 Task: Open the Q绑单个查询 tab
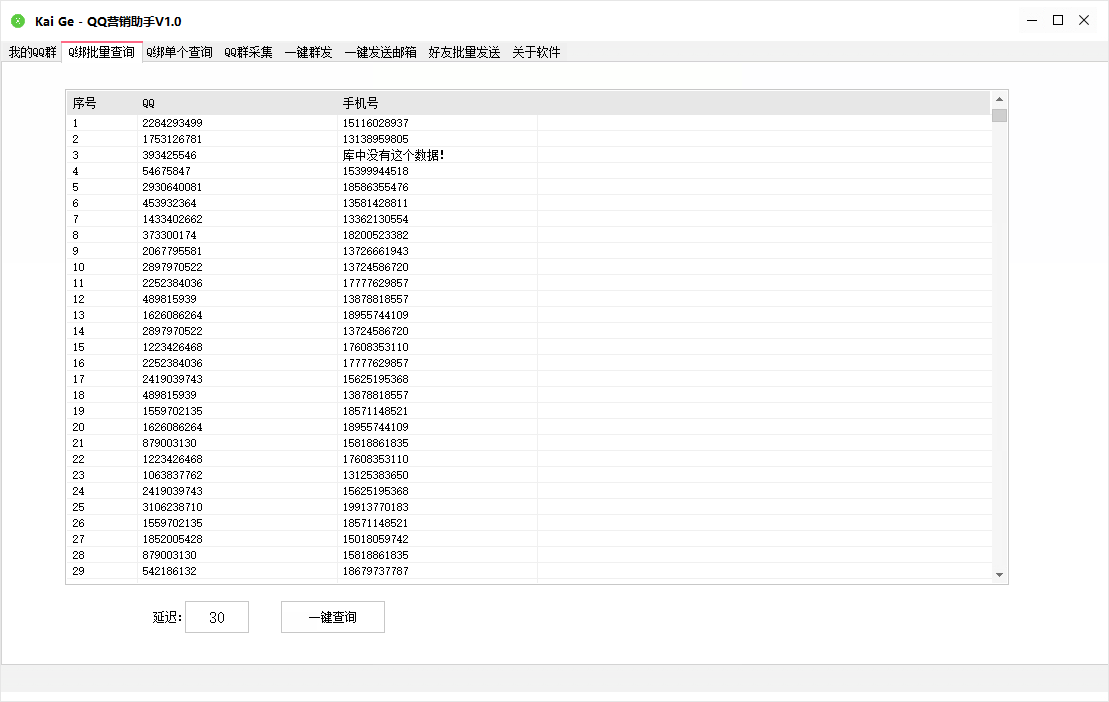coord(179,53)
